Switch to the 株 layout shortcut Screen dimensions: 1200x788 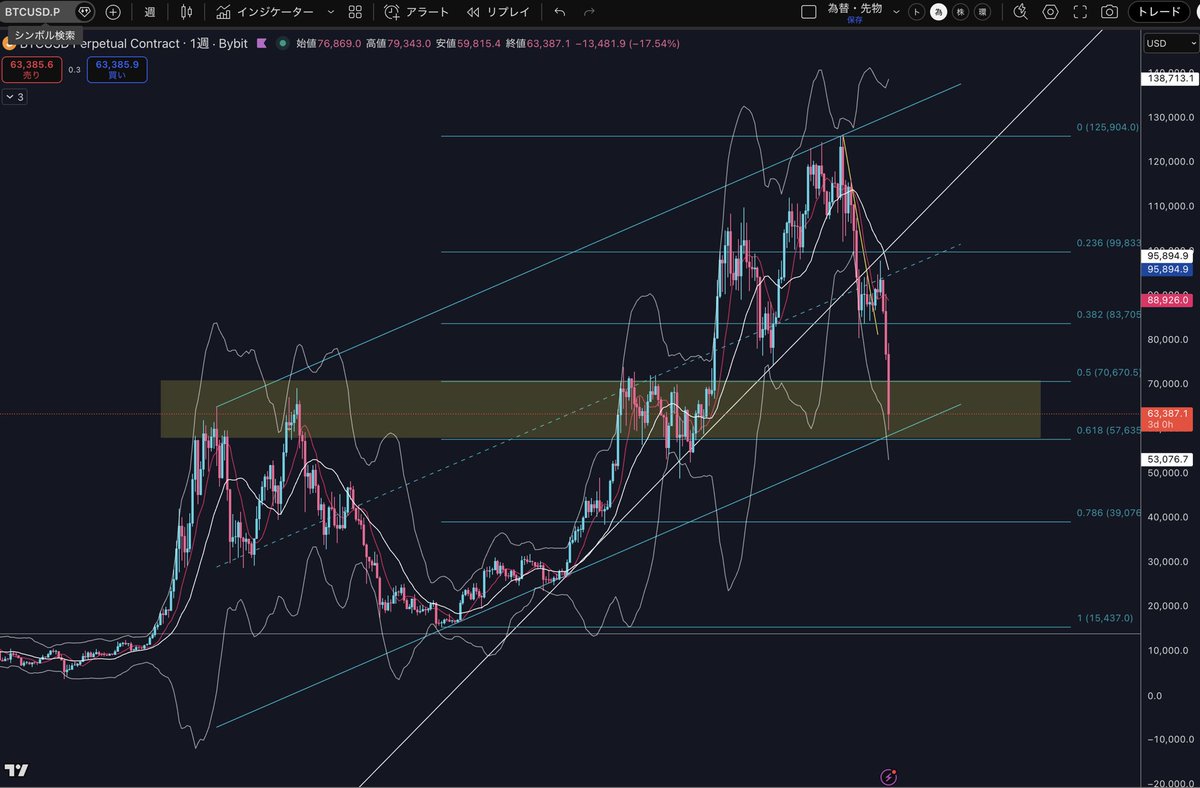pos(960,12)
